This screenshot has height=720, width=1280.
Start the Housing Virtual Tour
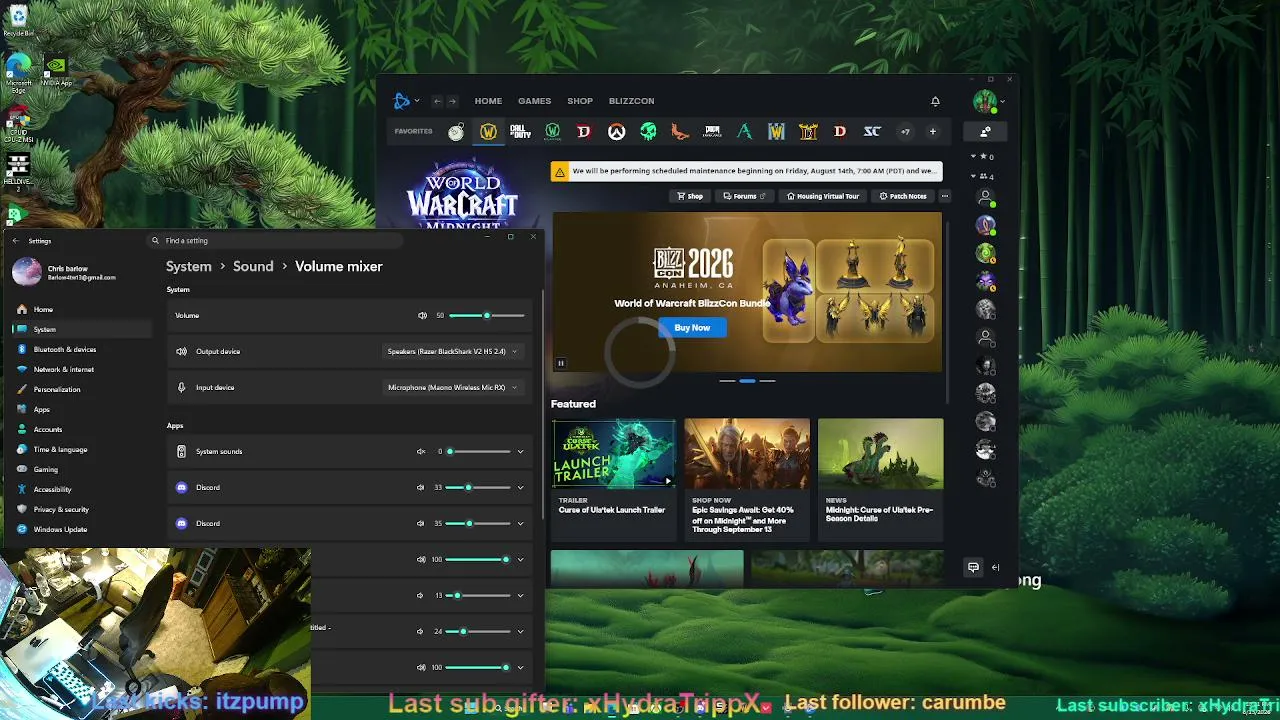[823, 196]
